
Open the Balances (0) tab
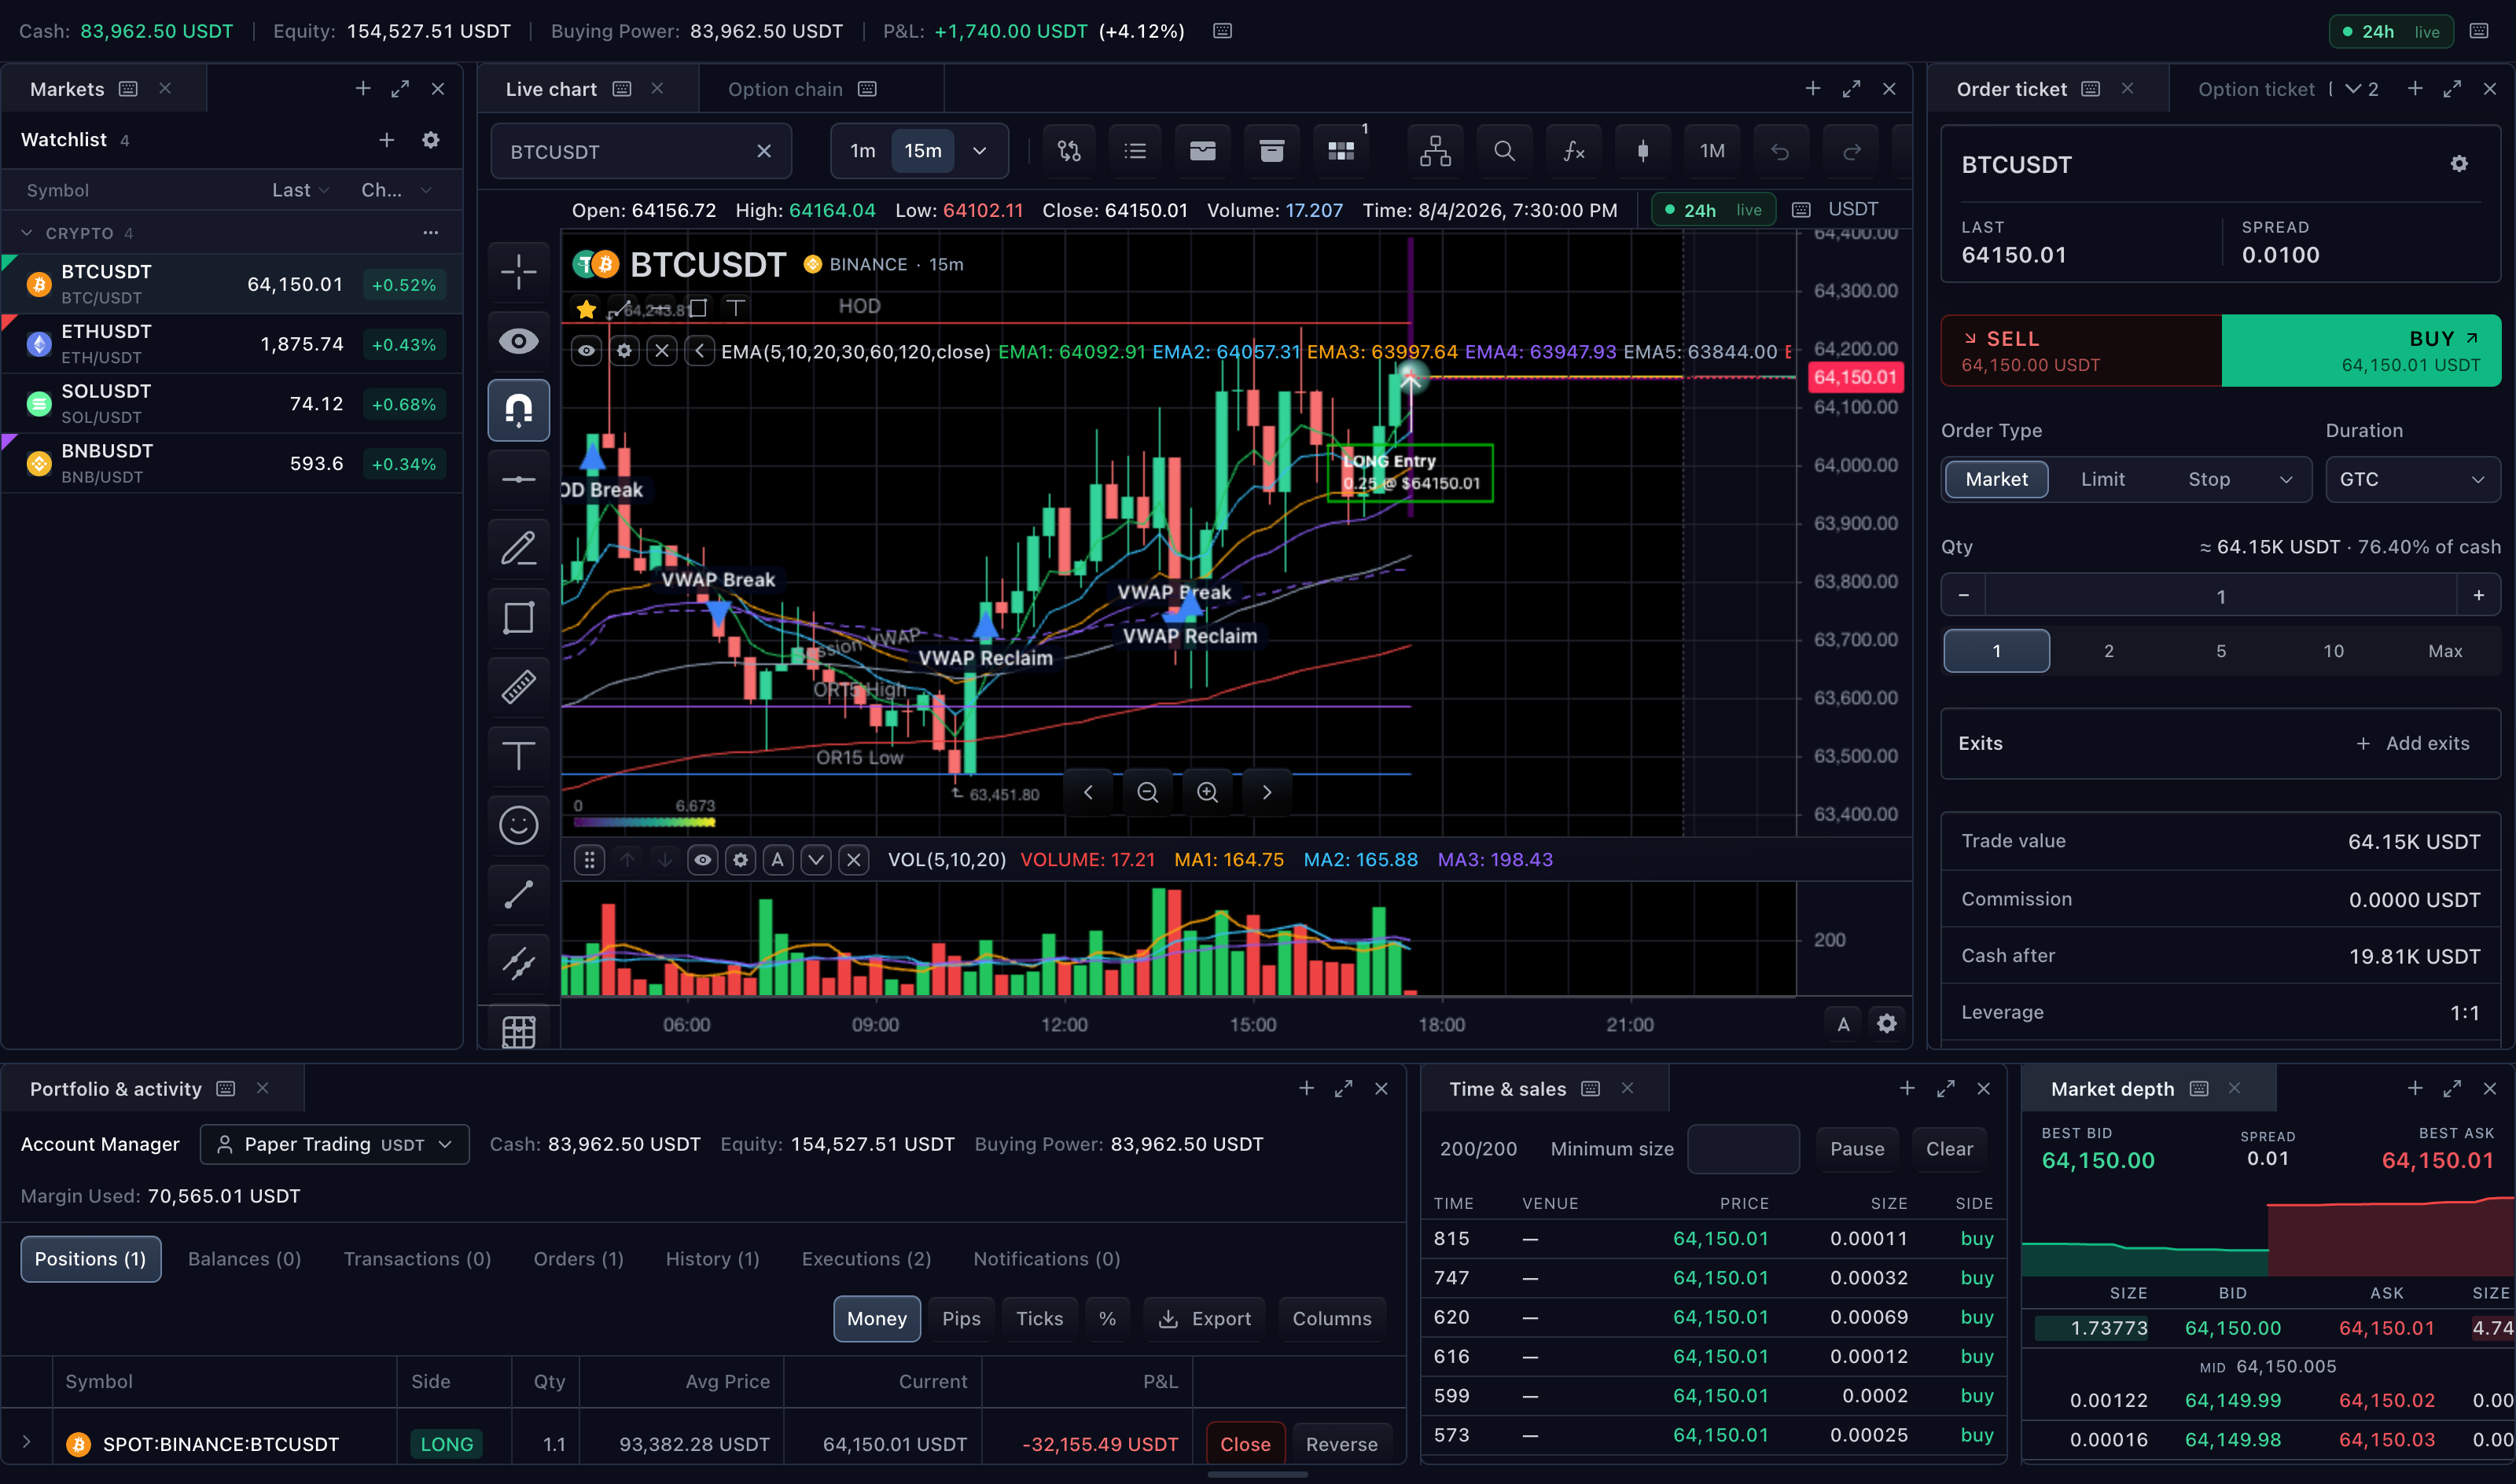(244, 1258)
